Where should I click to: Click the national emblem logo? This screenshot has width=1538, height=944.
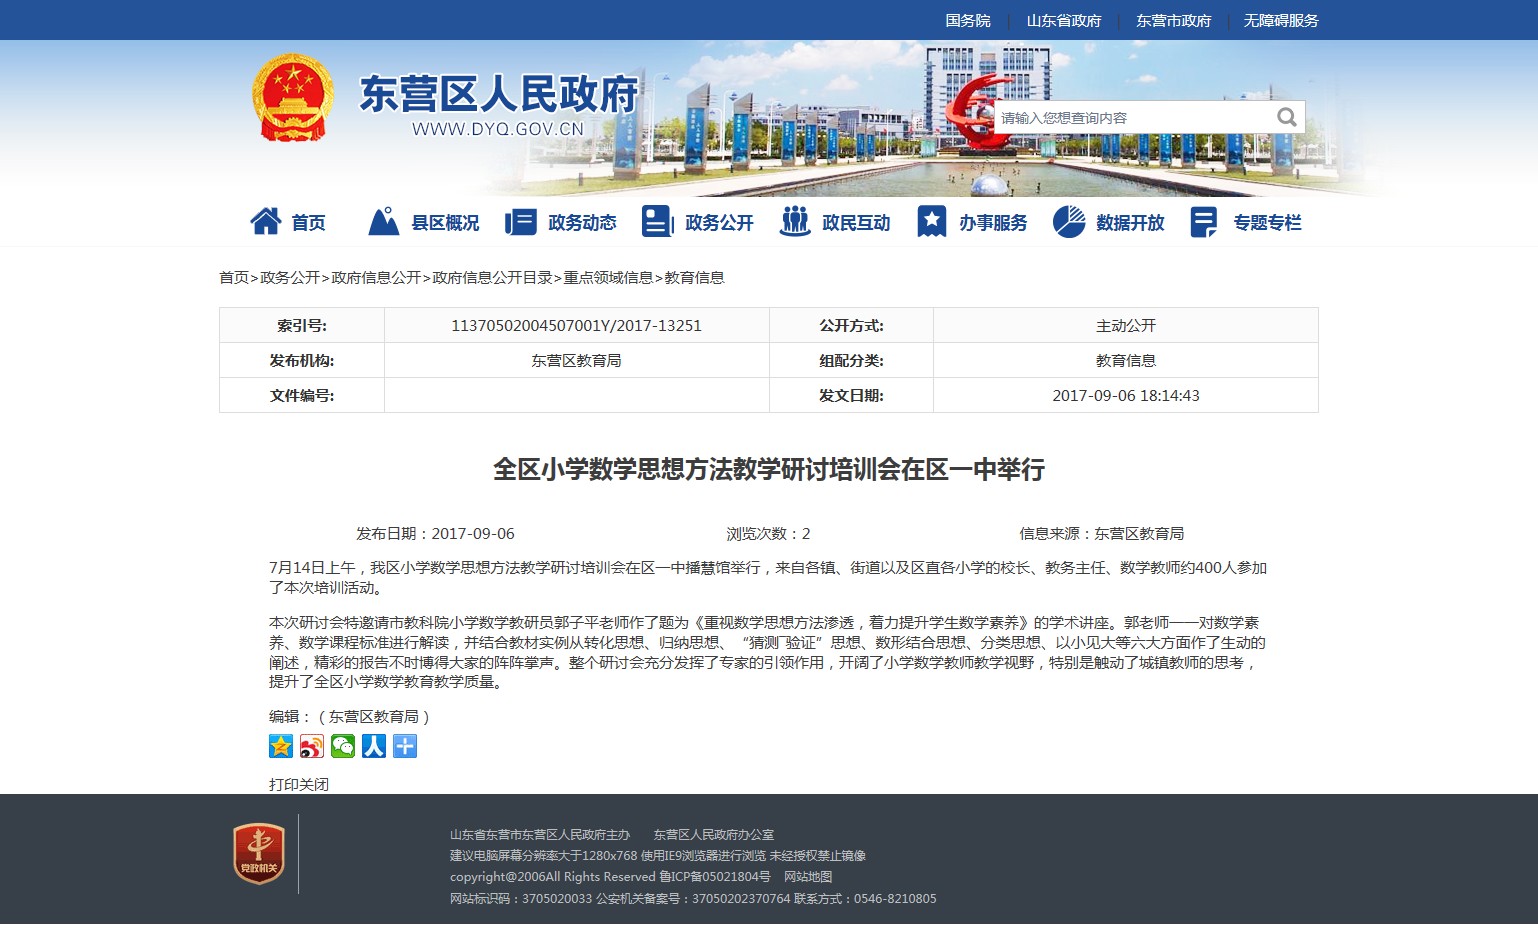(x=293, y=98)
